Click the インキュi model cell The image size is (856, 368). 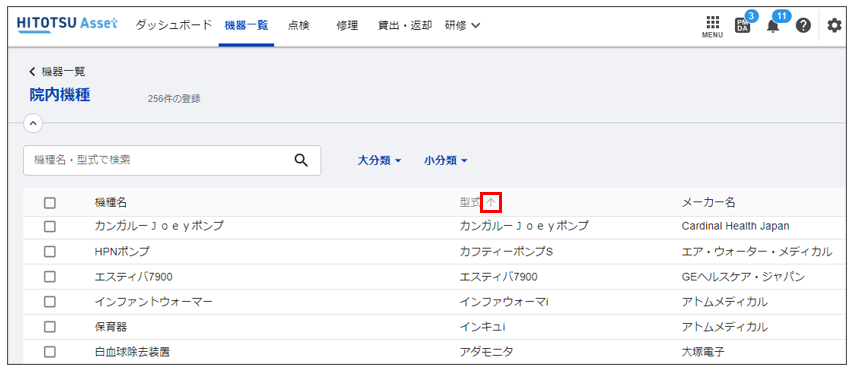pos(483,327)
